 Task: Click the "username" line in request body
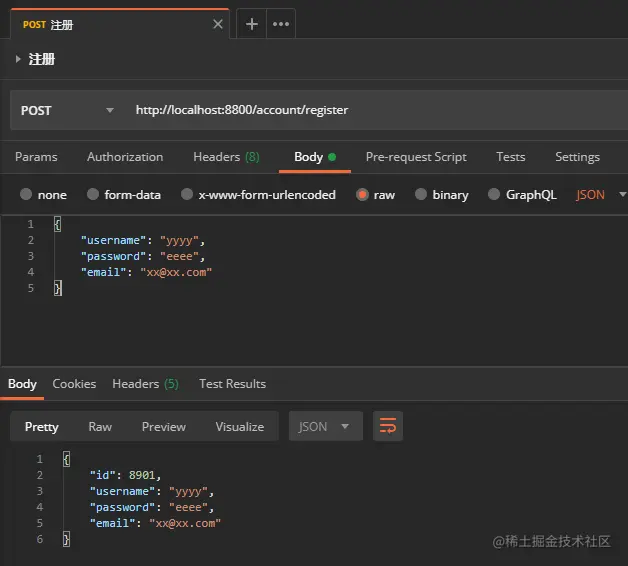point(143,240)
